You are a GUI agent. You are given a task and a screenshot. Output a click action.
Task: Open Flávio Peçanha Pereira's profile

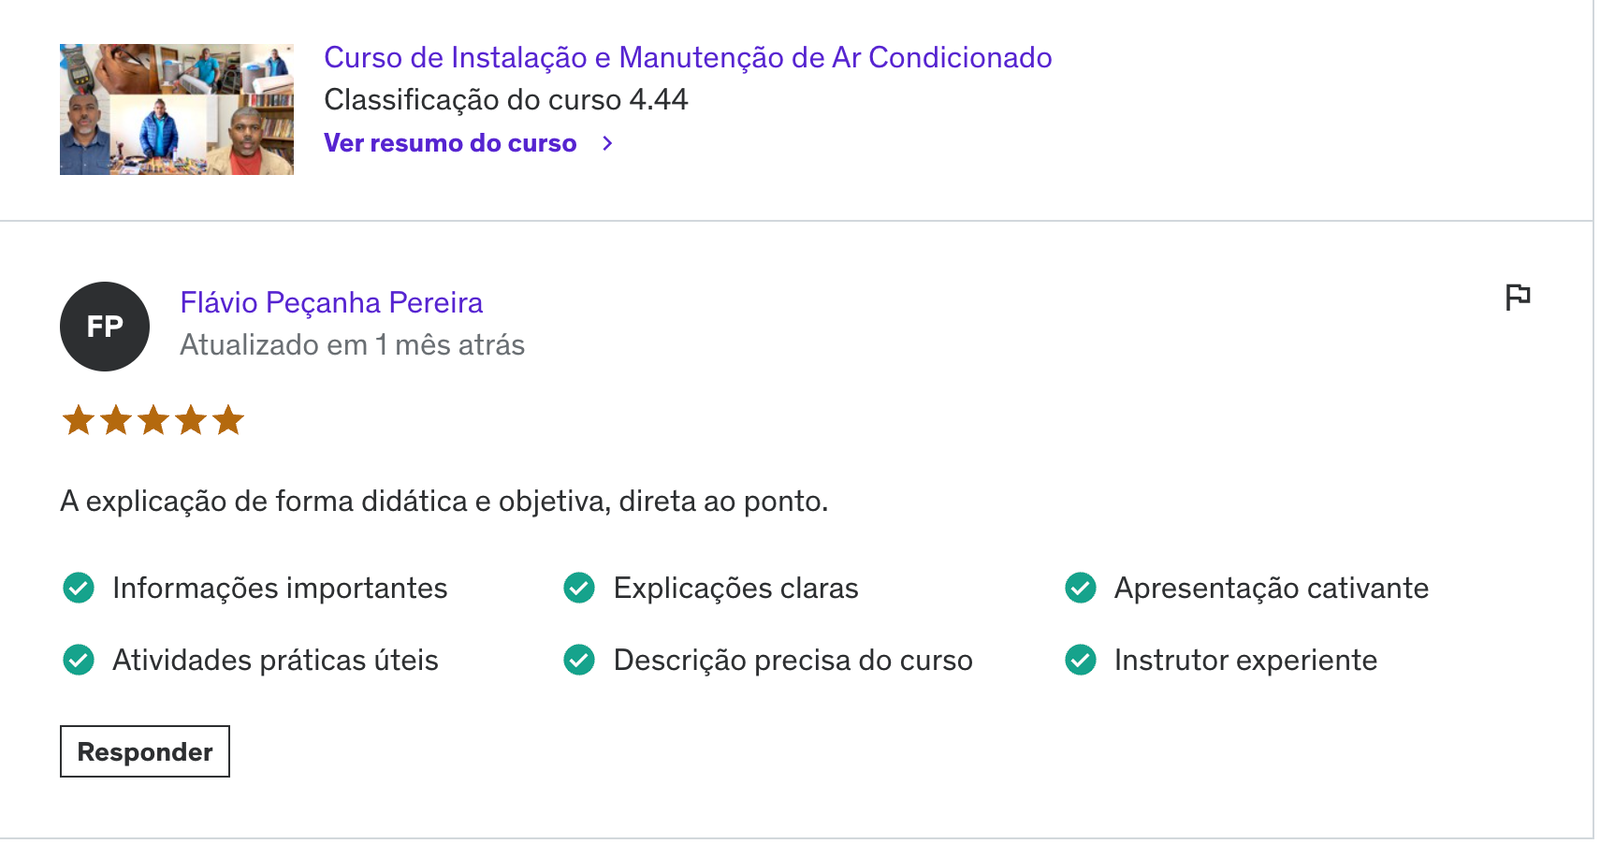click(331, 302)
